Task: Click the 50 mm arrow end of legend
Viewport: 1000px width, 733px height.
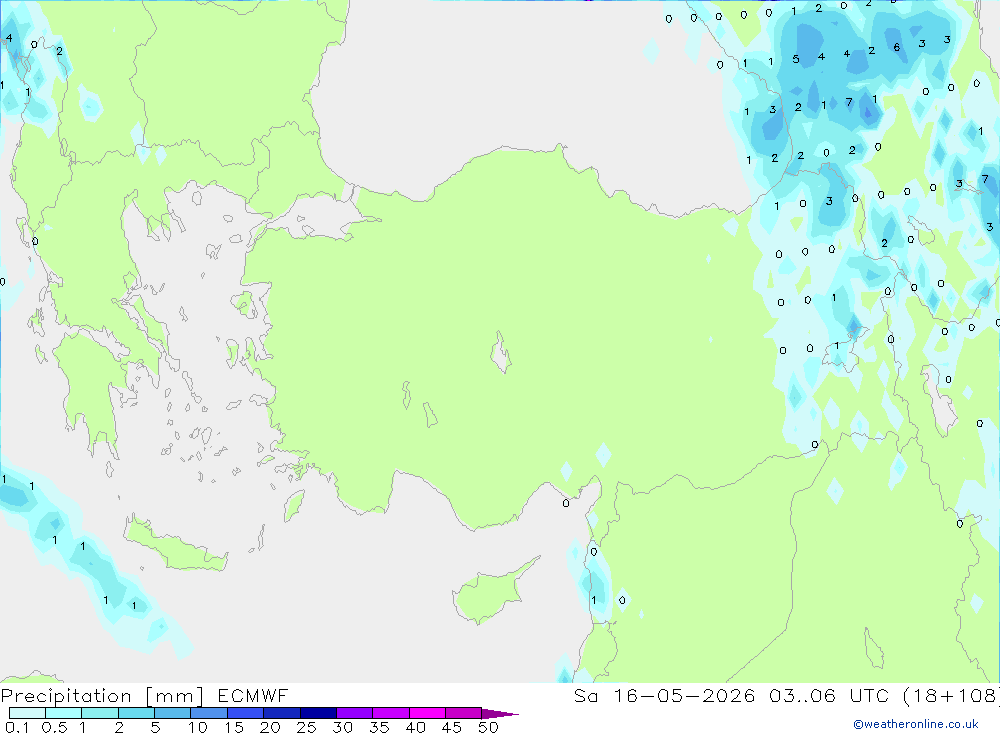Action: (x=500, y=713)
